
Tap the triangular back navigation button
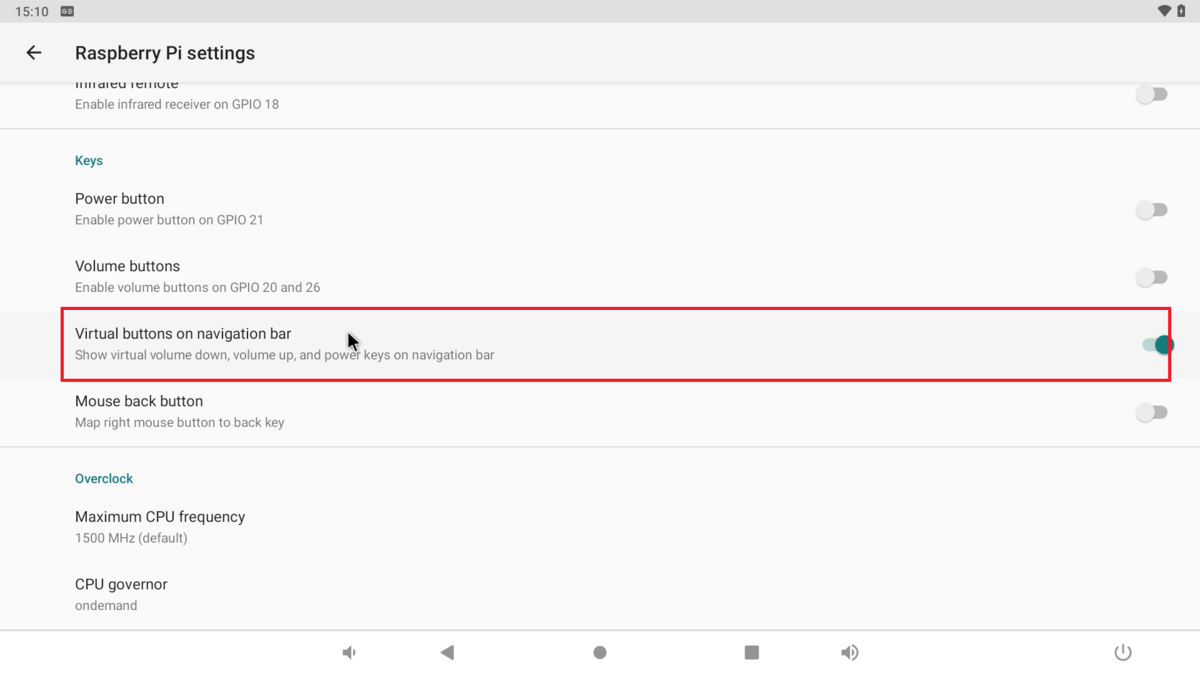[447, 653]
